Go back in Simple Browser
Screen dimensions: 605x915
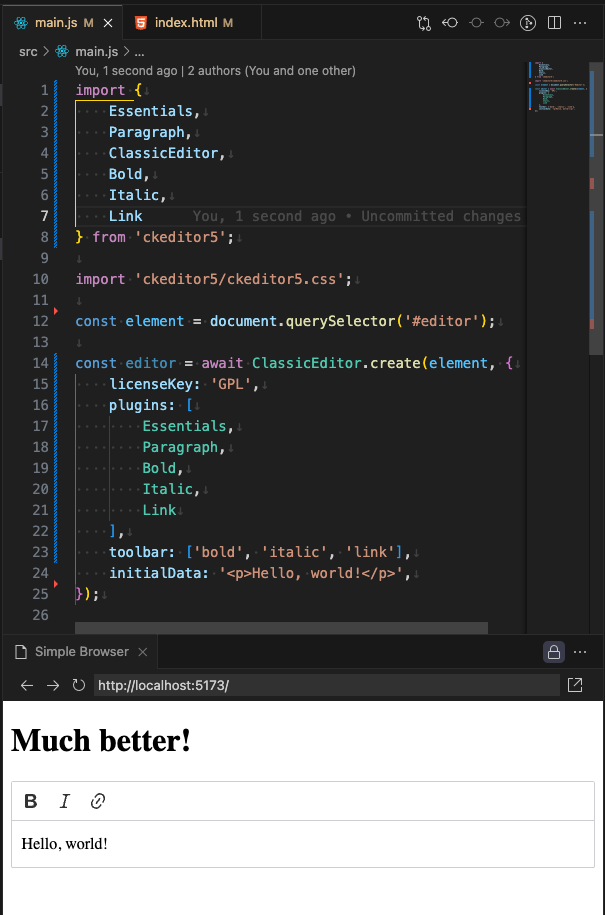pyautogui.click(x=27, y=685)
